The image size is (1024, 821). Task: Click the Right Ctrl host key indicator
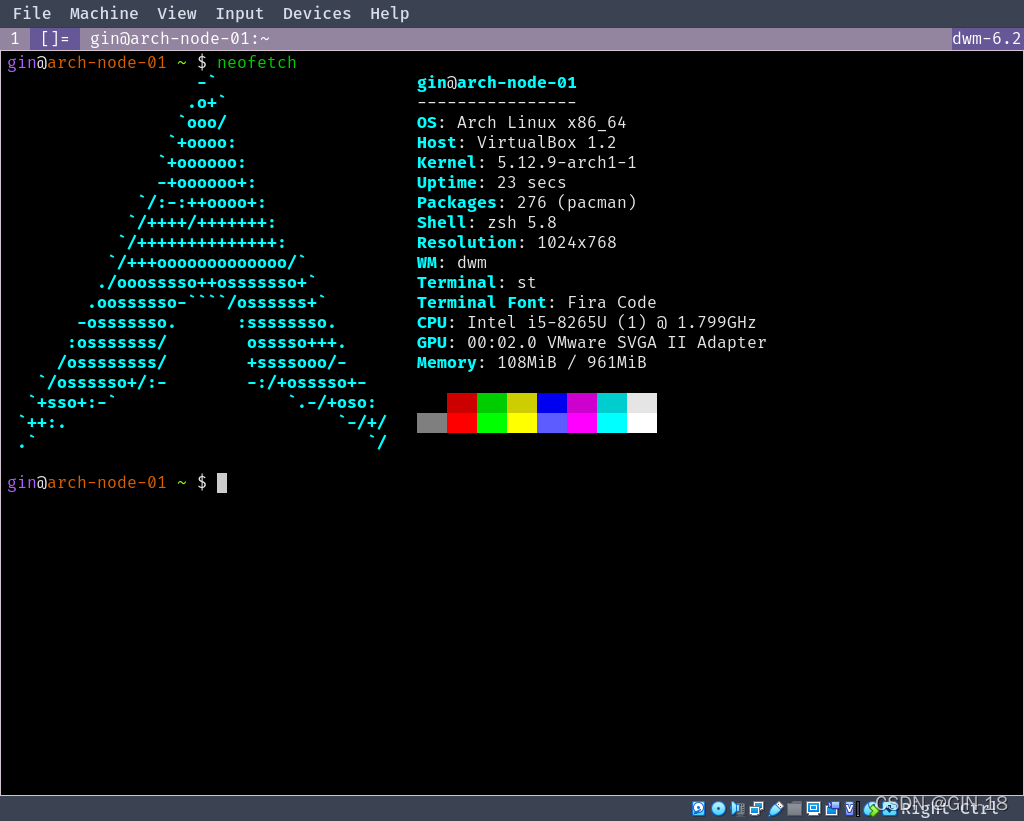pyautogui.click(x=948, y=809)
